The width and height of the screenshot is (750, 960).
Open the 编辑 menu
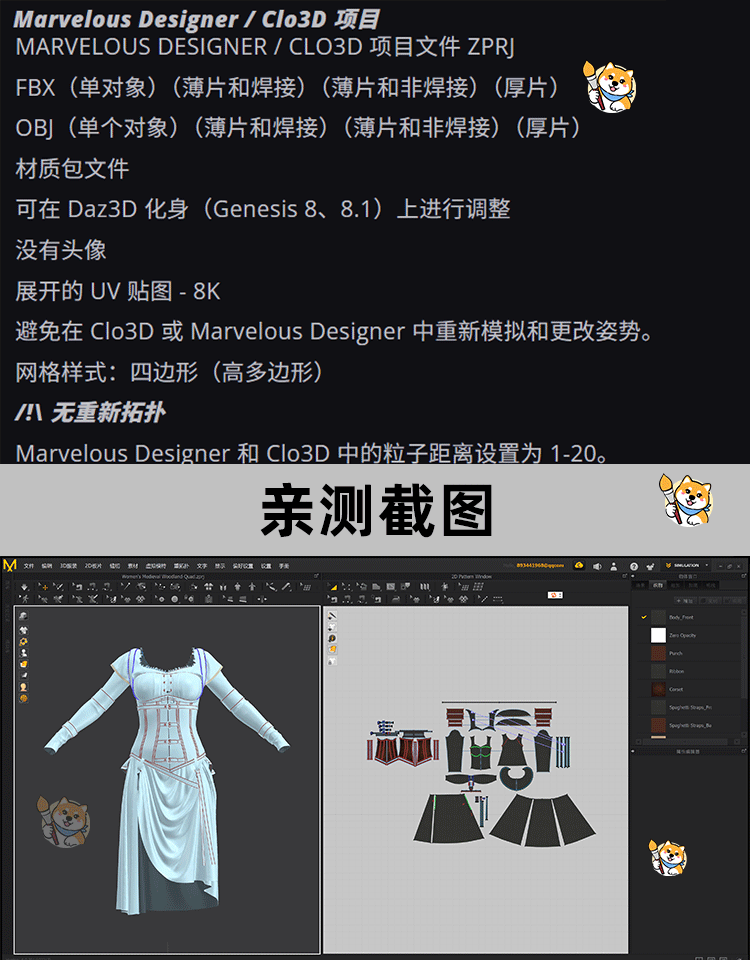click(47, 566)
